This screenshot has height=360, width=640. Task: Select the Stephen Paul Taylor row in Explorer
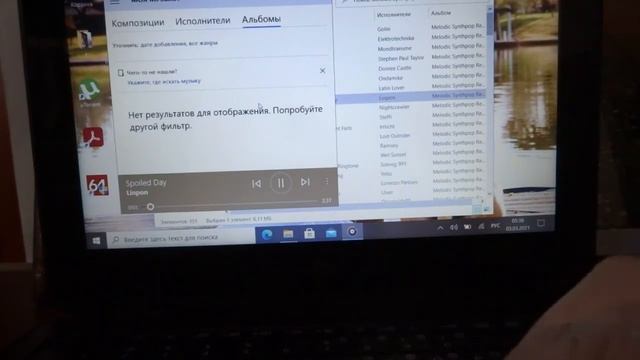pos(401,58)
